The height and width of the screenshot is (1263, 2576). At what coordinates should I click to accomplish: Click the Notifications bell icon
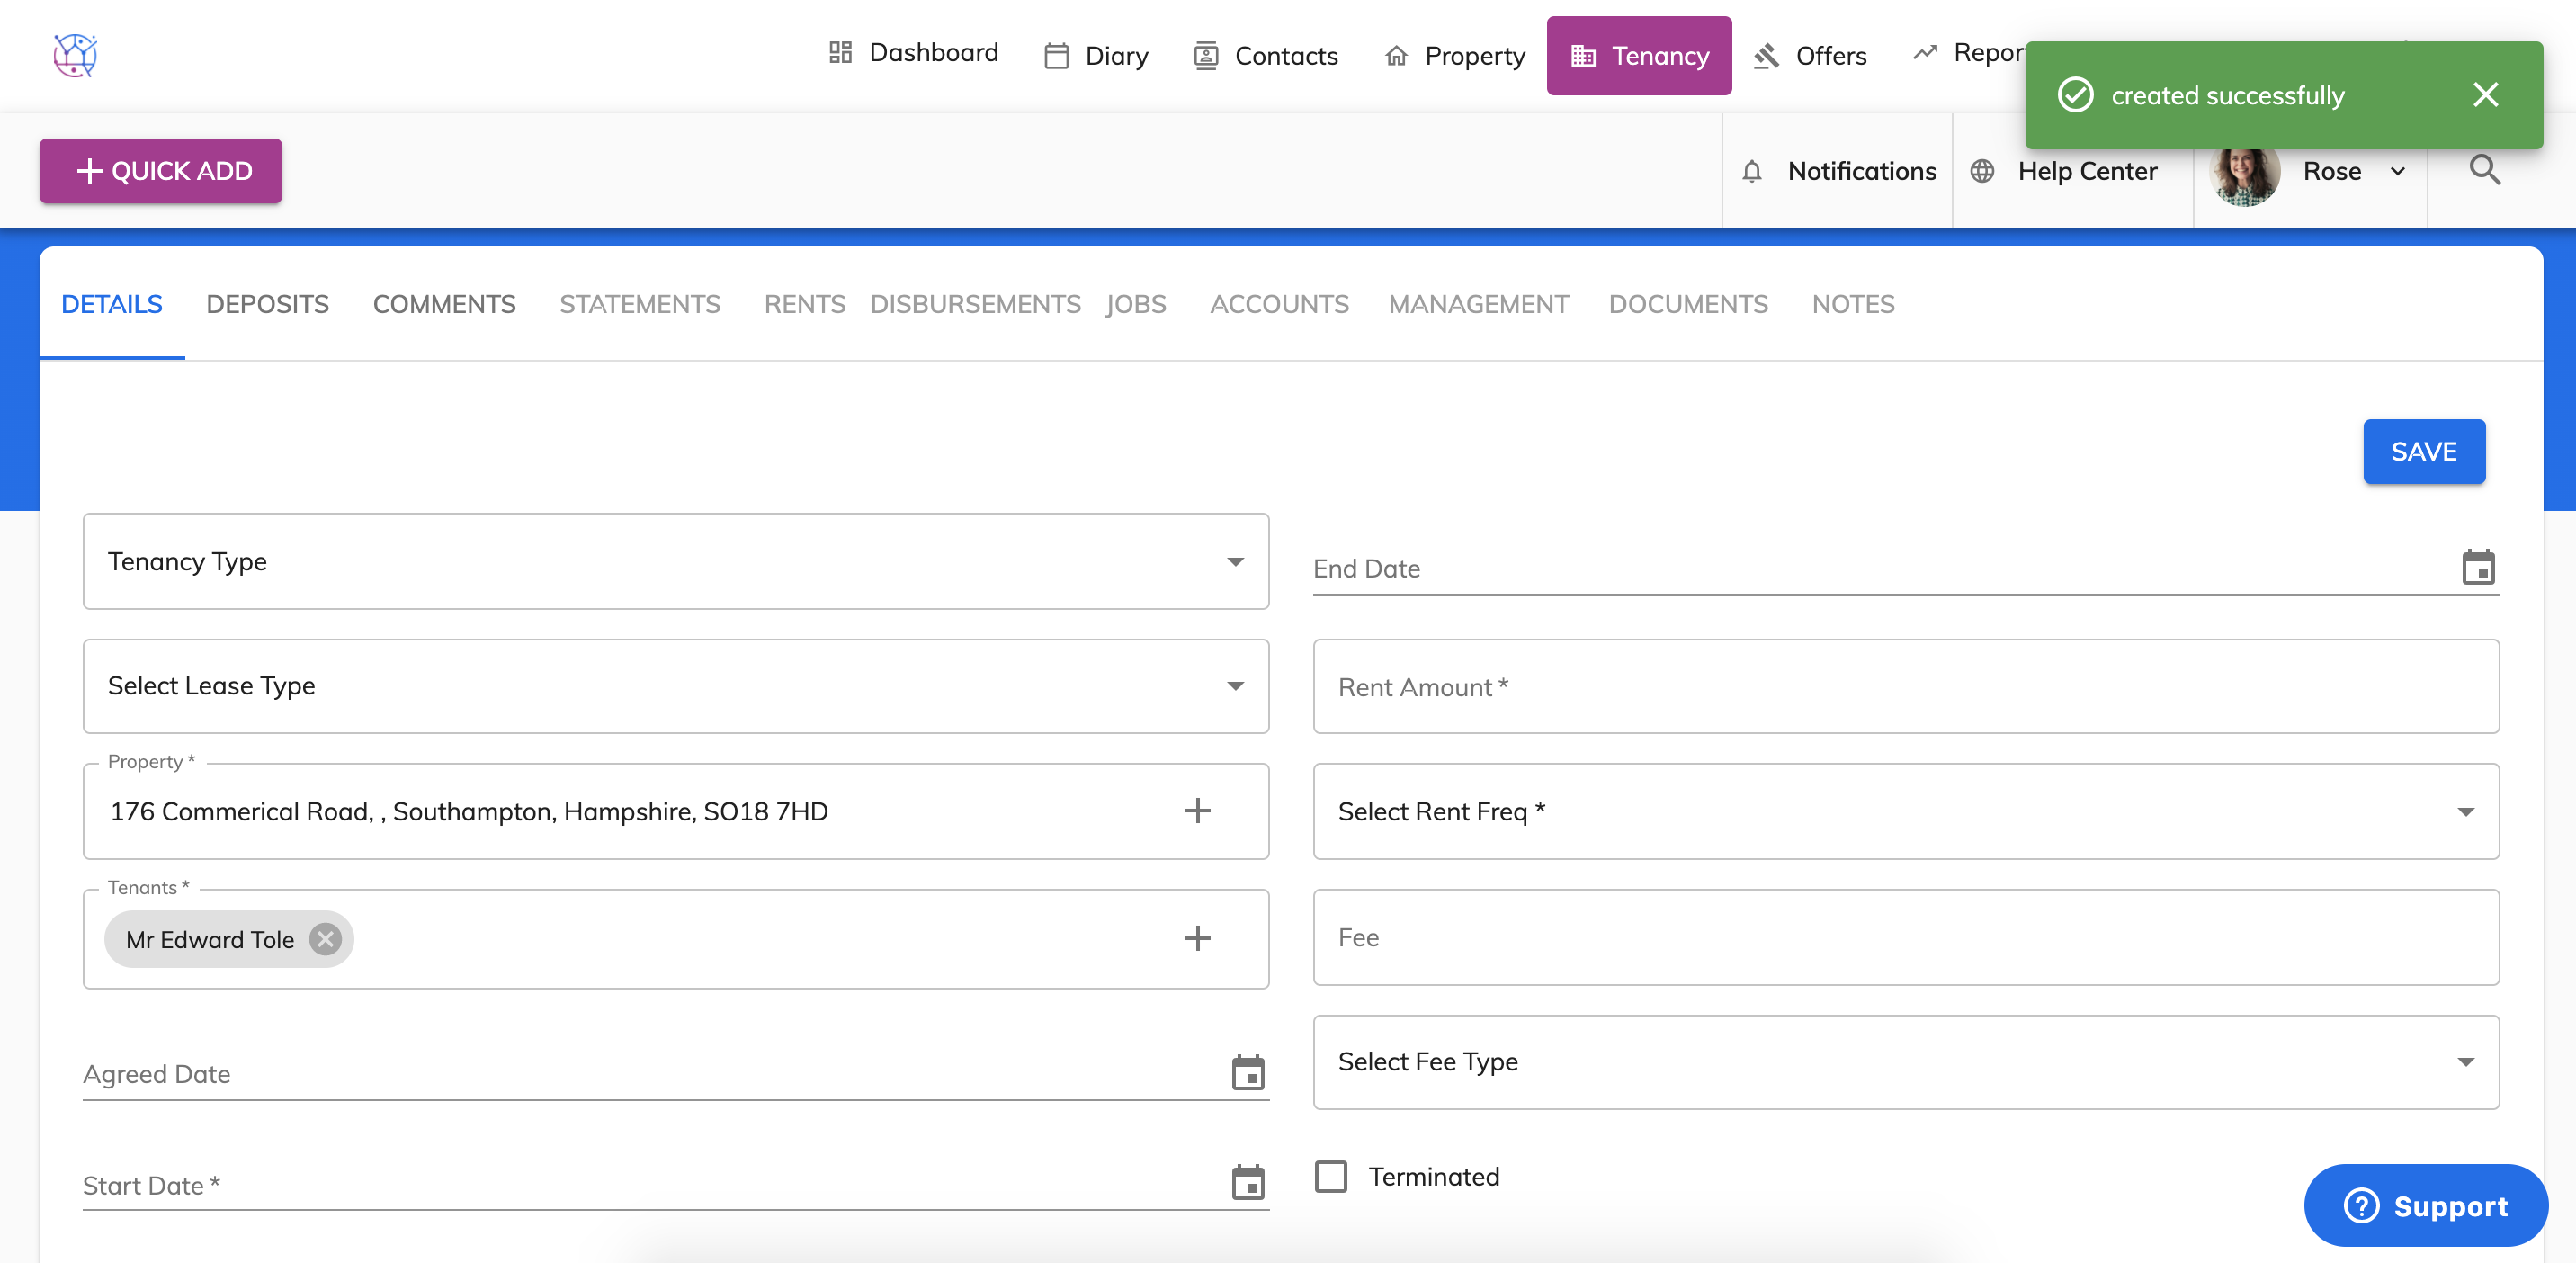1751,172
